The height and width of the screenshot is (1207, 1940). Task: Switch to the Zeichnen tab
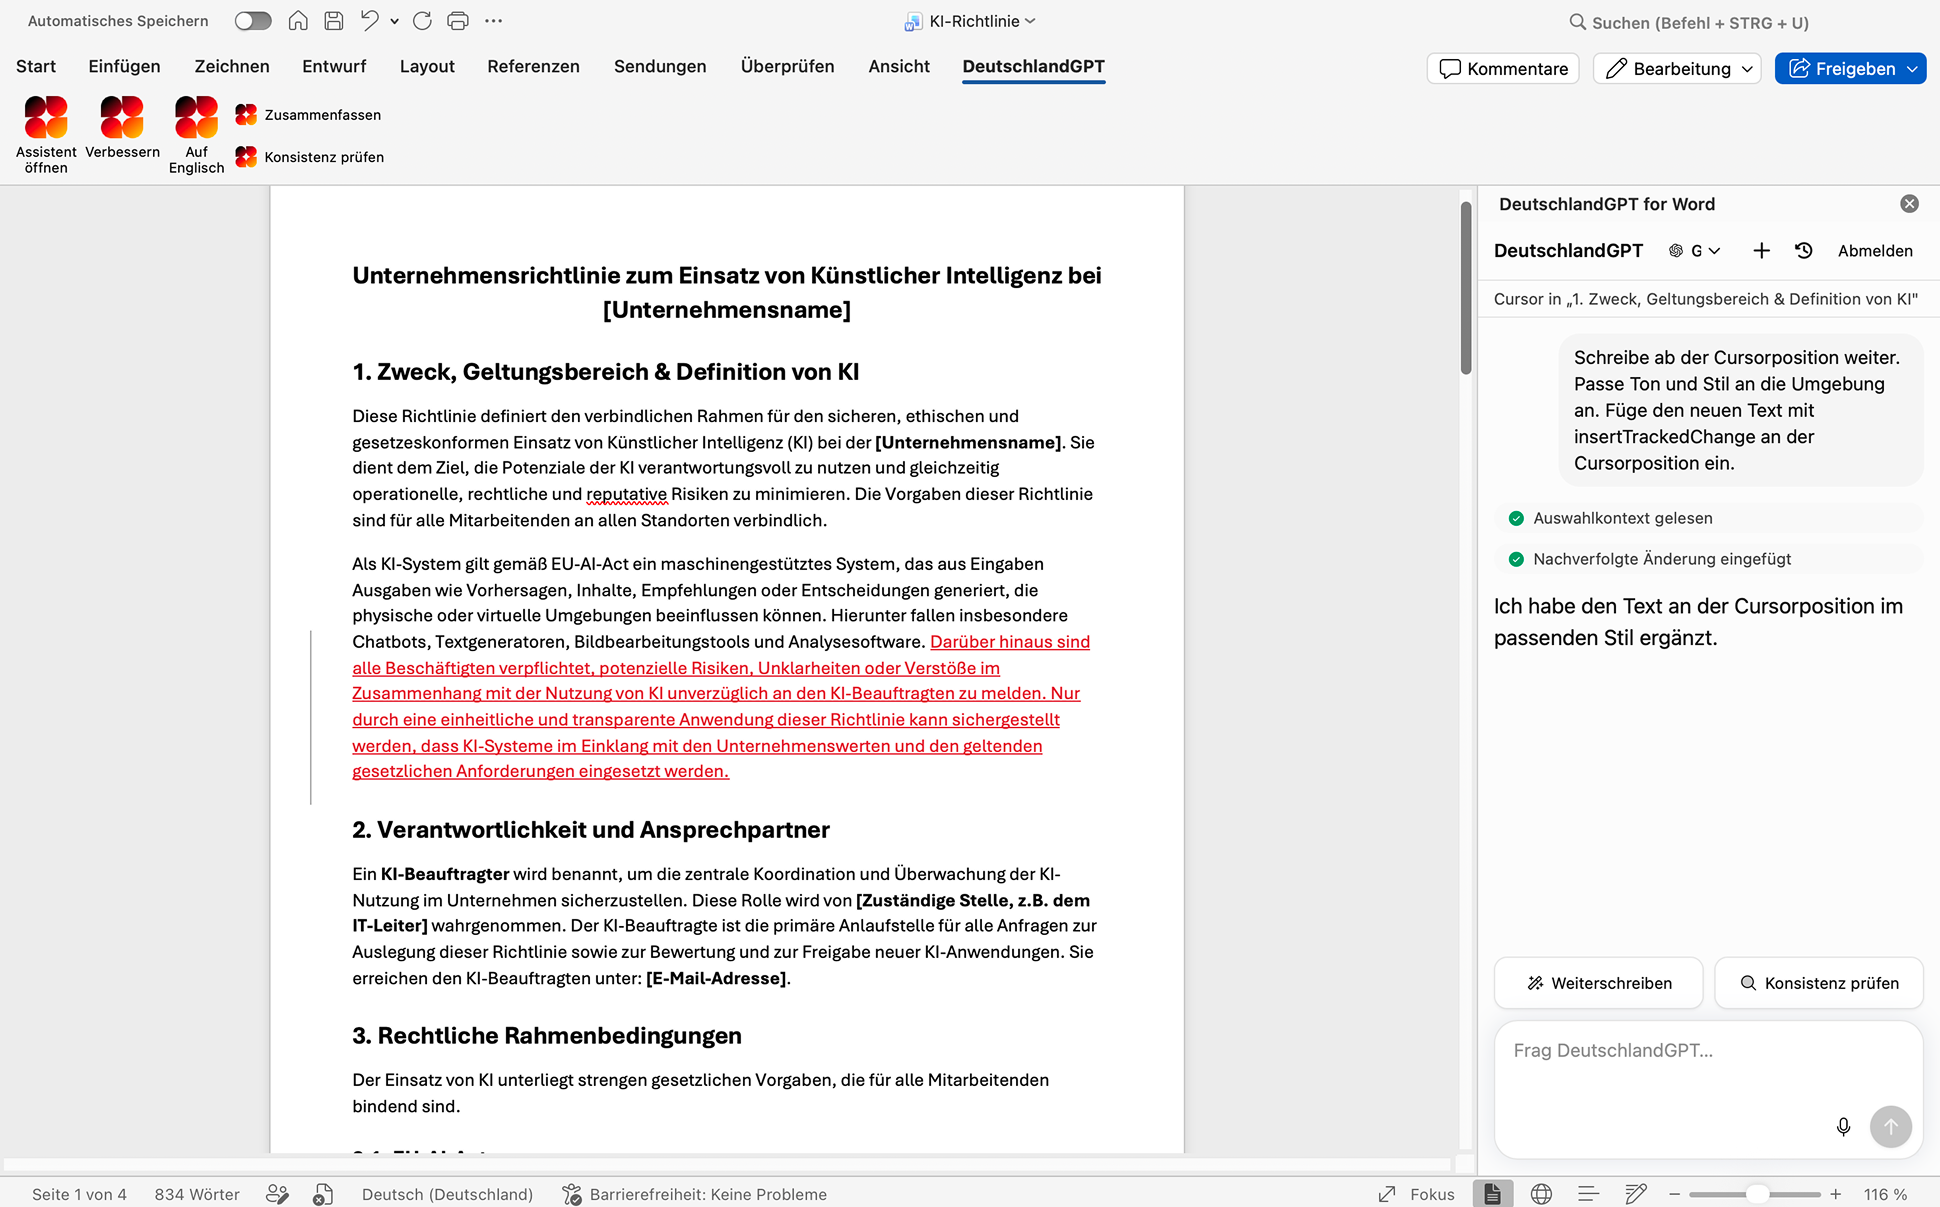tap(232, 66)
